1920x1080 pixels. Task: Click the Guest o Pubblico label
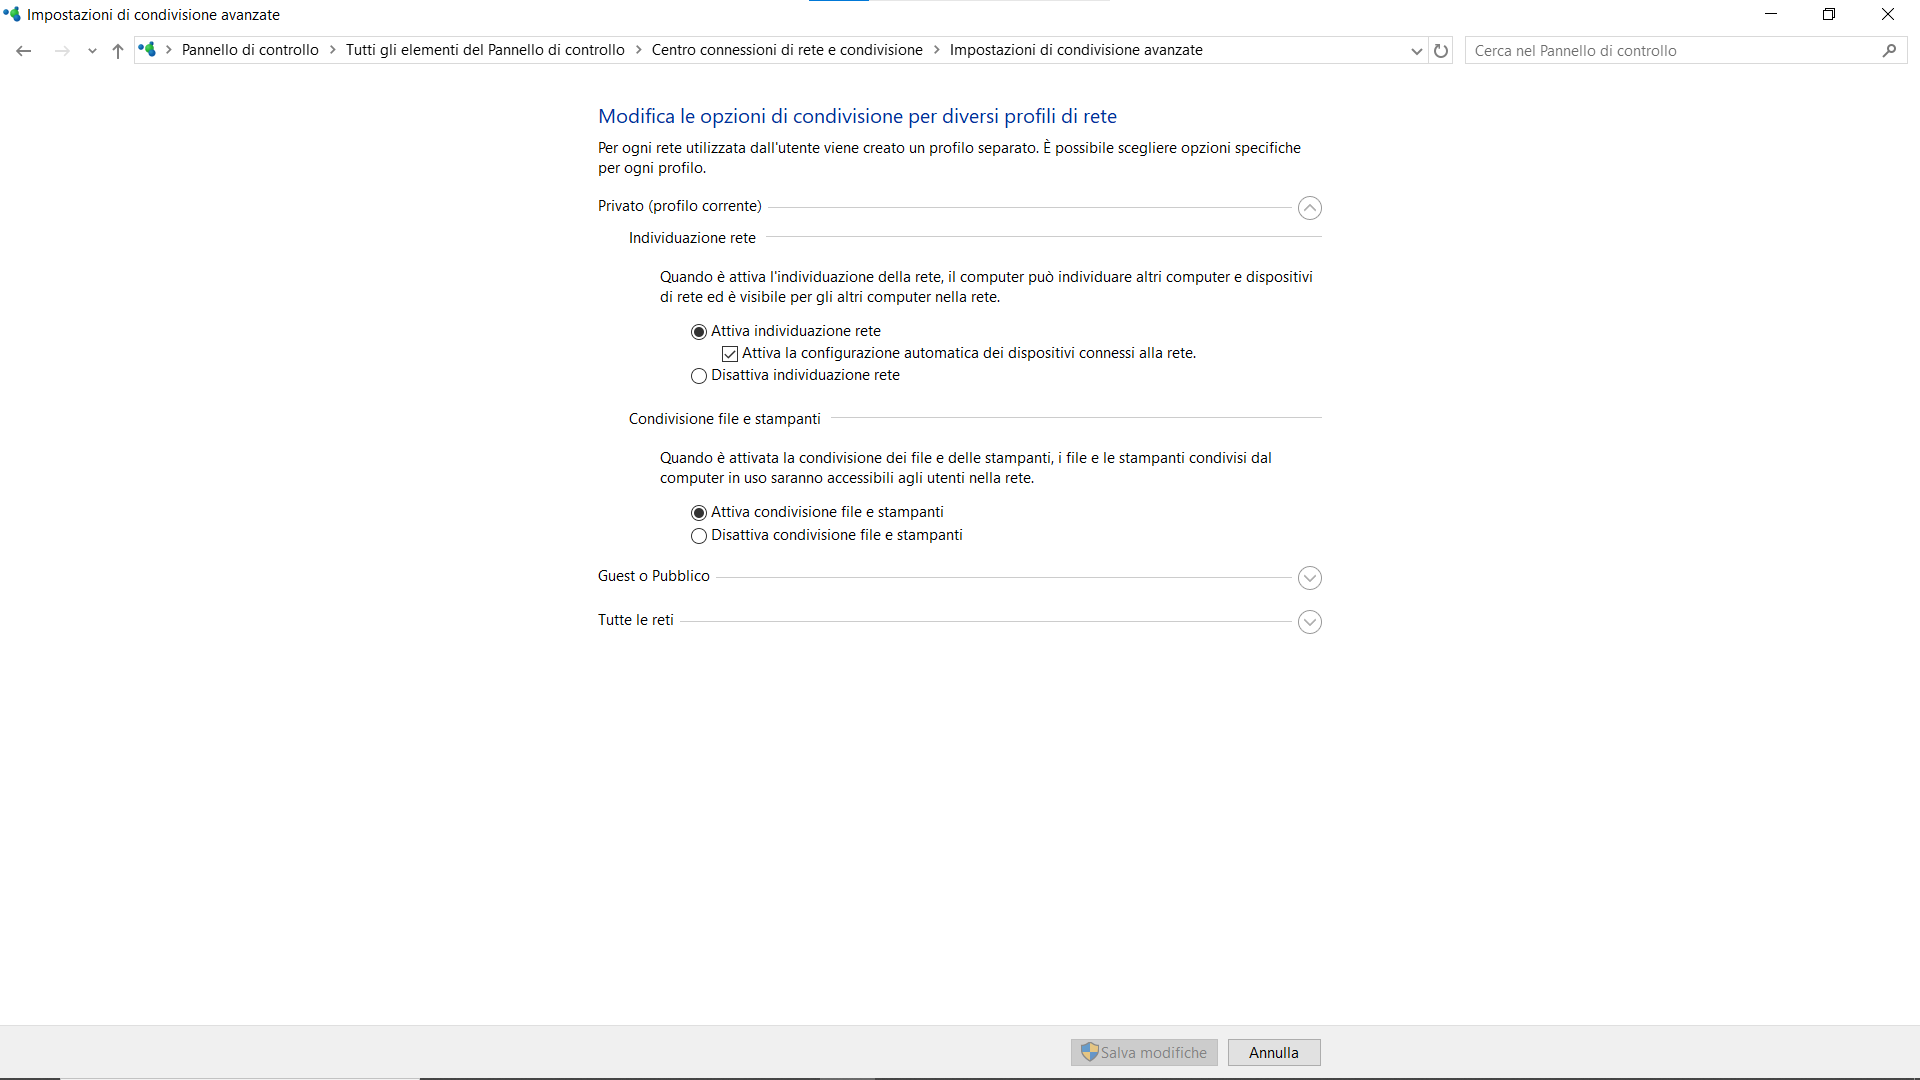[654, 576]
